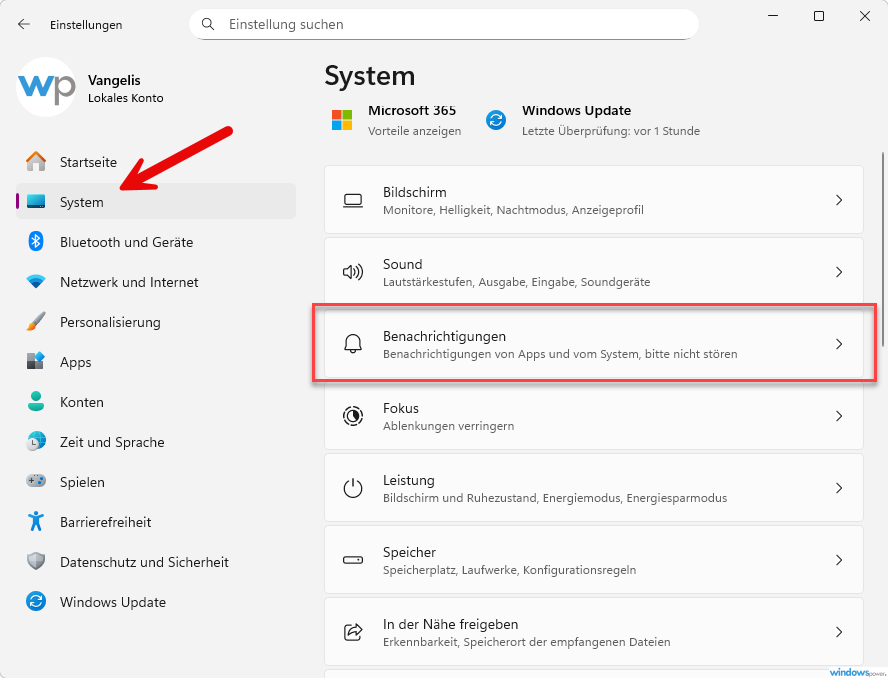Open the Apps icon in the sidebar
888x678 pixels.
pos(36,362)
